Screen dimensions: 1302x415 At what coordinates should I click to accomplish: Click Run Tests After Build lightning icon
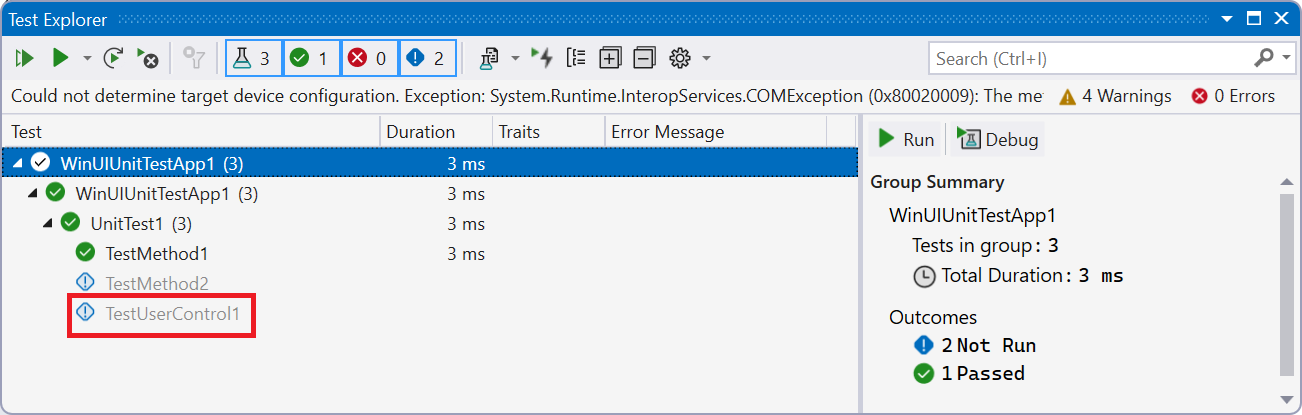[542, 59]
